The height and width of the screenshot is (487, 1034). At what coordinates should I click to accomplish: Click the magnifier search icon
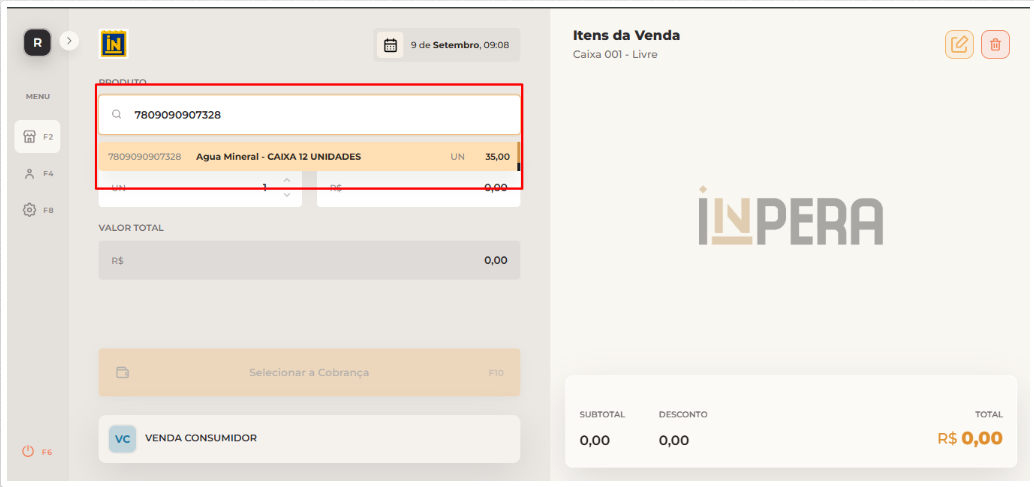pos(117,115)
